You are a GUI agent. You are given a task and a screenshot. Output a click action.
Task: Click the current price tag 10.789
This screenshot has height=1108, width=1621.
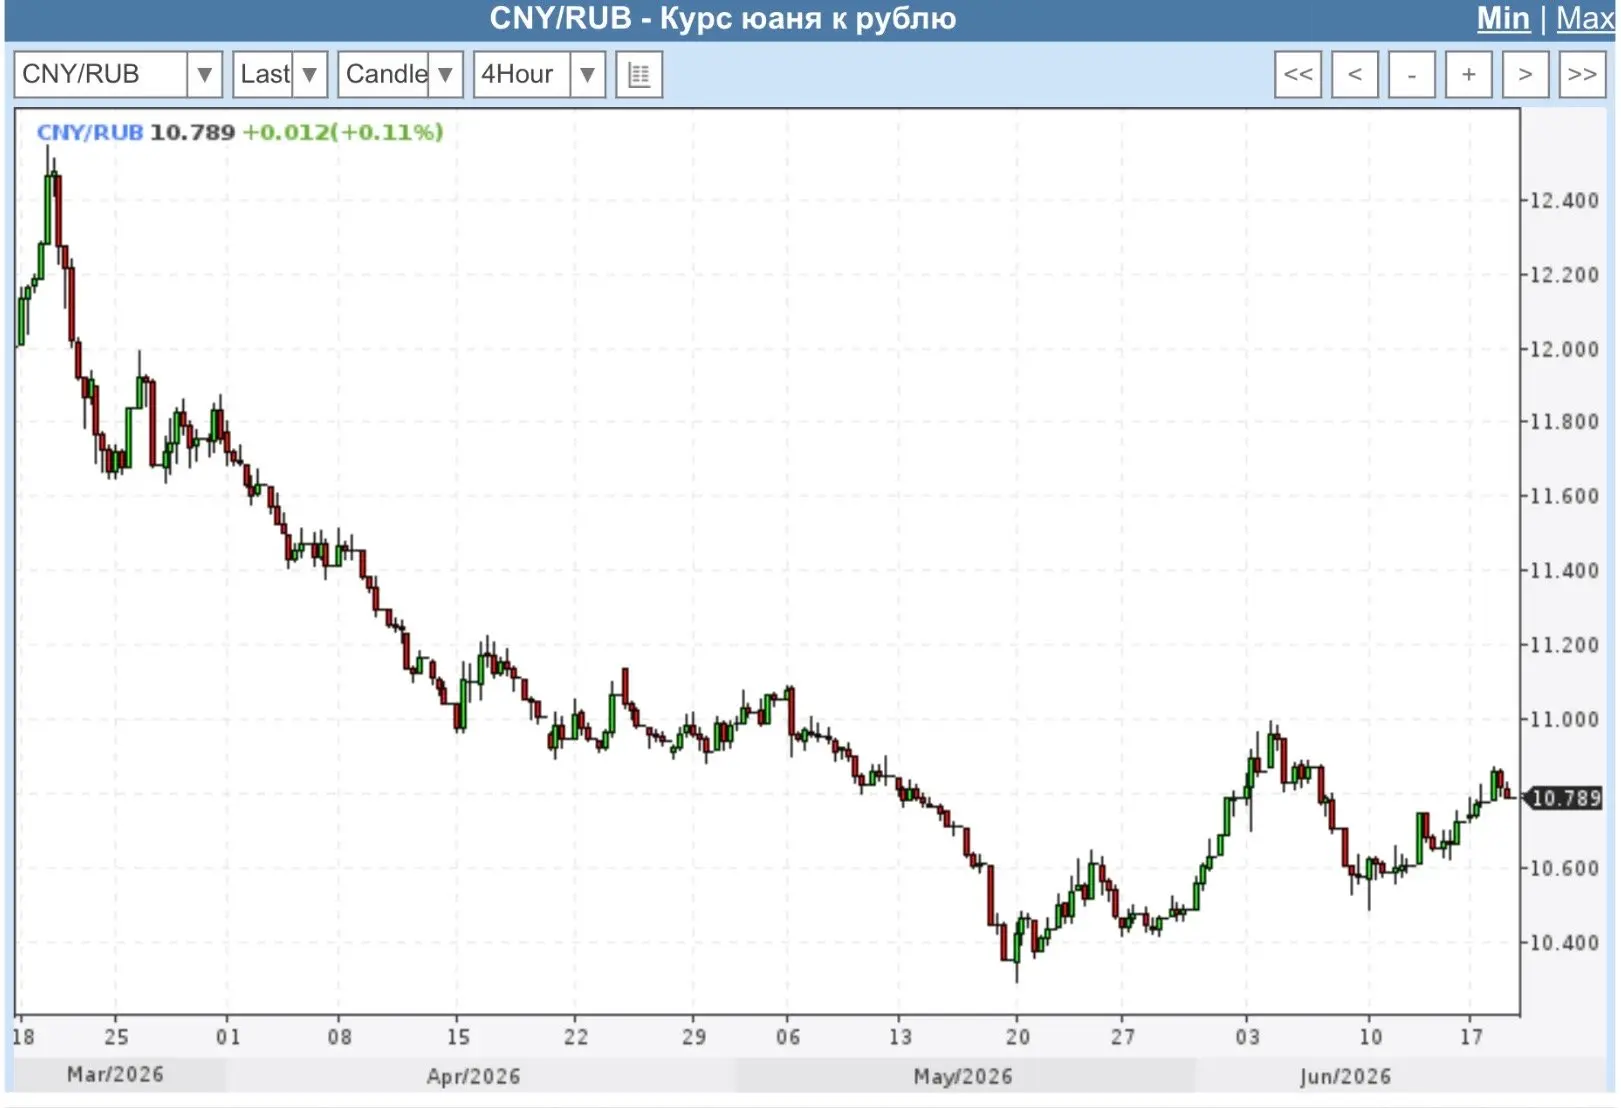click(x=1565, y=798)
